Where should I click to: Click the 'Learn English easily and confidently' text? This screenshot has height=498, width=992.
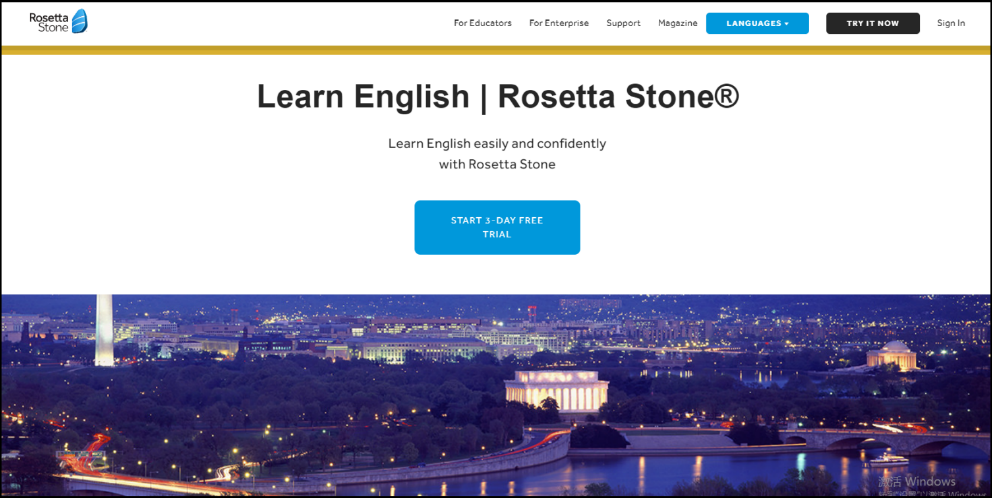497,144
